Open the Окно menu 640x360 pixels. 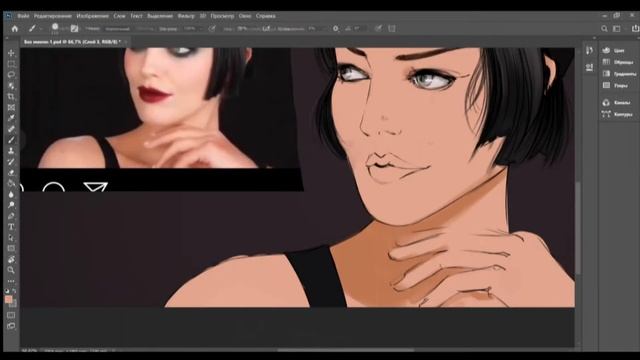tap(245, 16)
